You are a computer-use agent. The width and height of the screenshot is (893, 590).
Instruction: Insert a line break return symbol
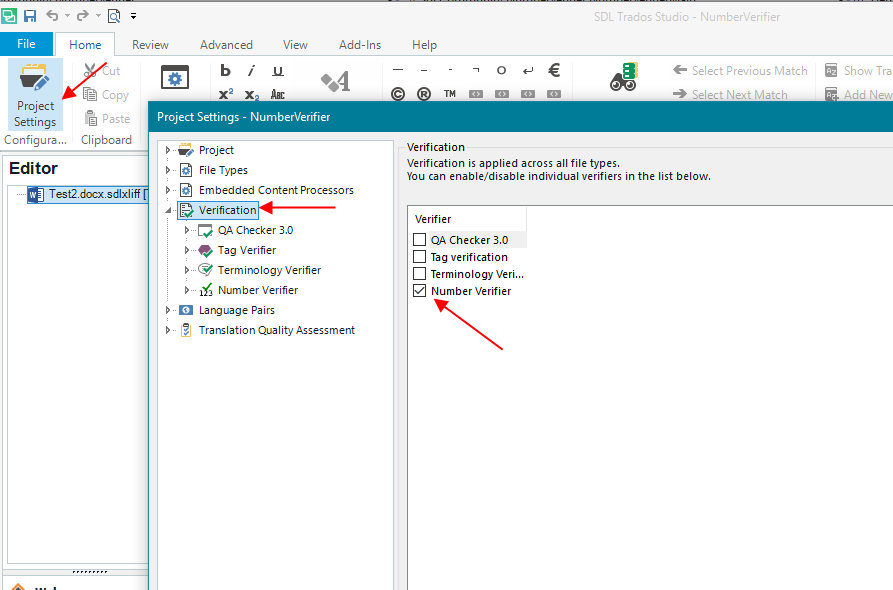(x=528, y=70)
